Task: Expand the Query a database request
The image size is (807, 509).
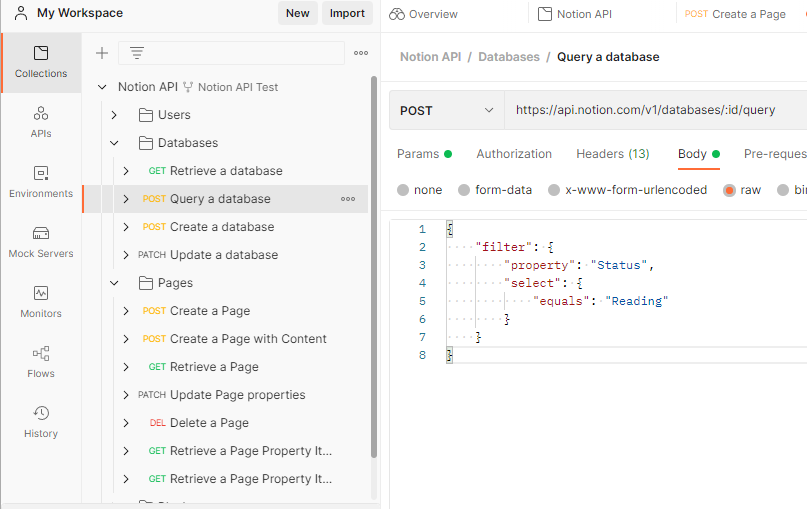Action: coord(126,199)
